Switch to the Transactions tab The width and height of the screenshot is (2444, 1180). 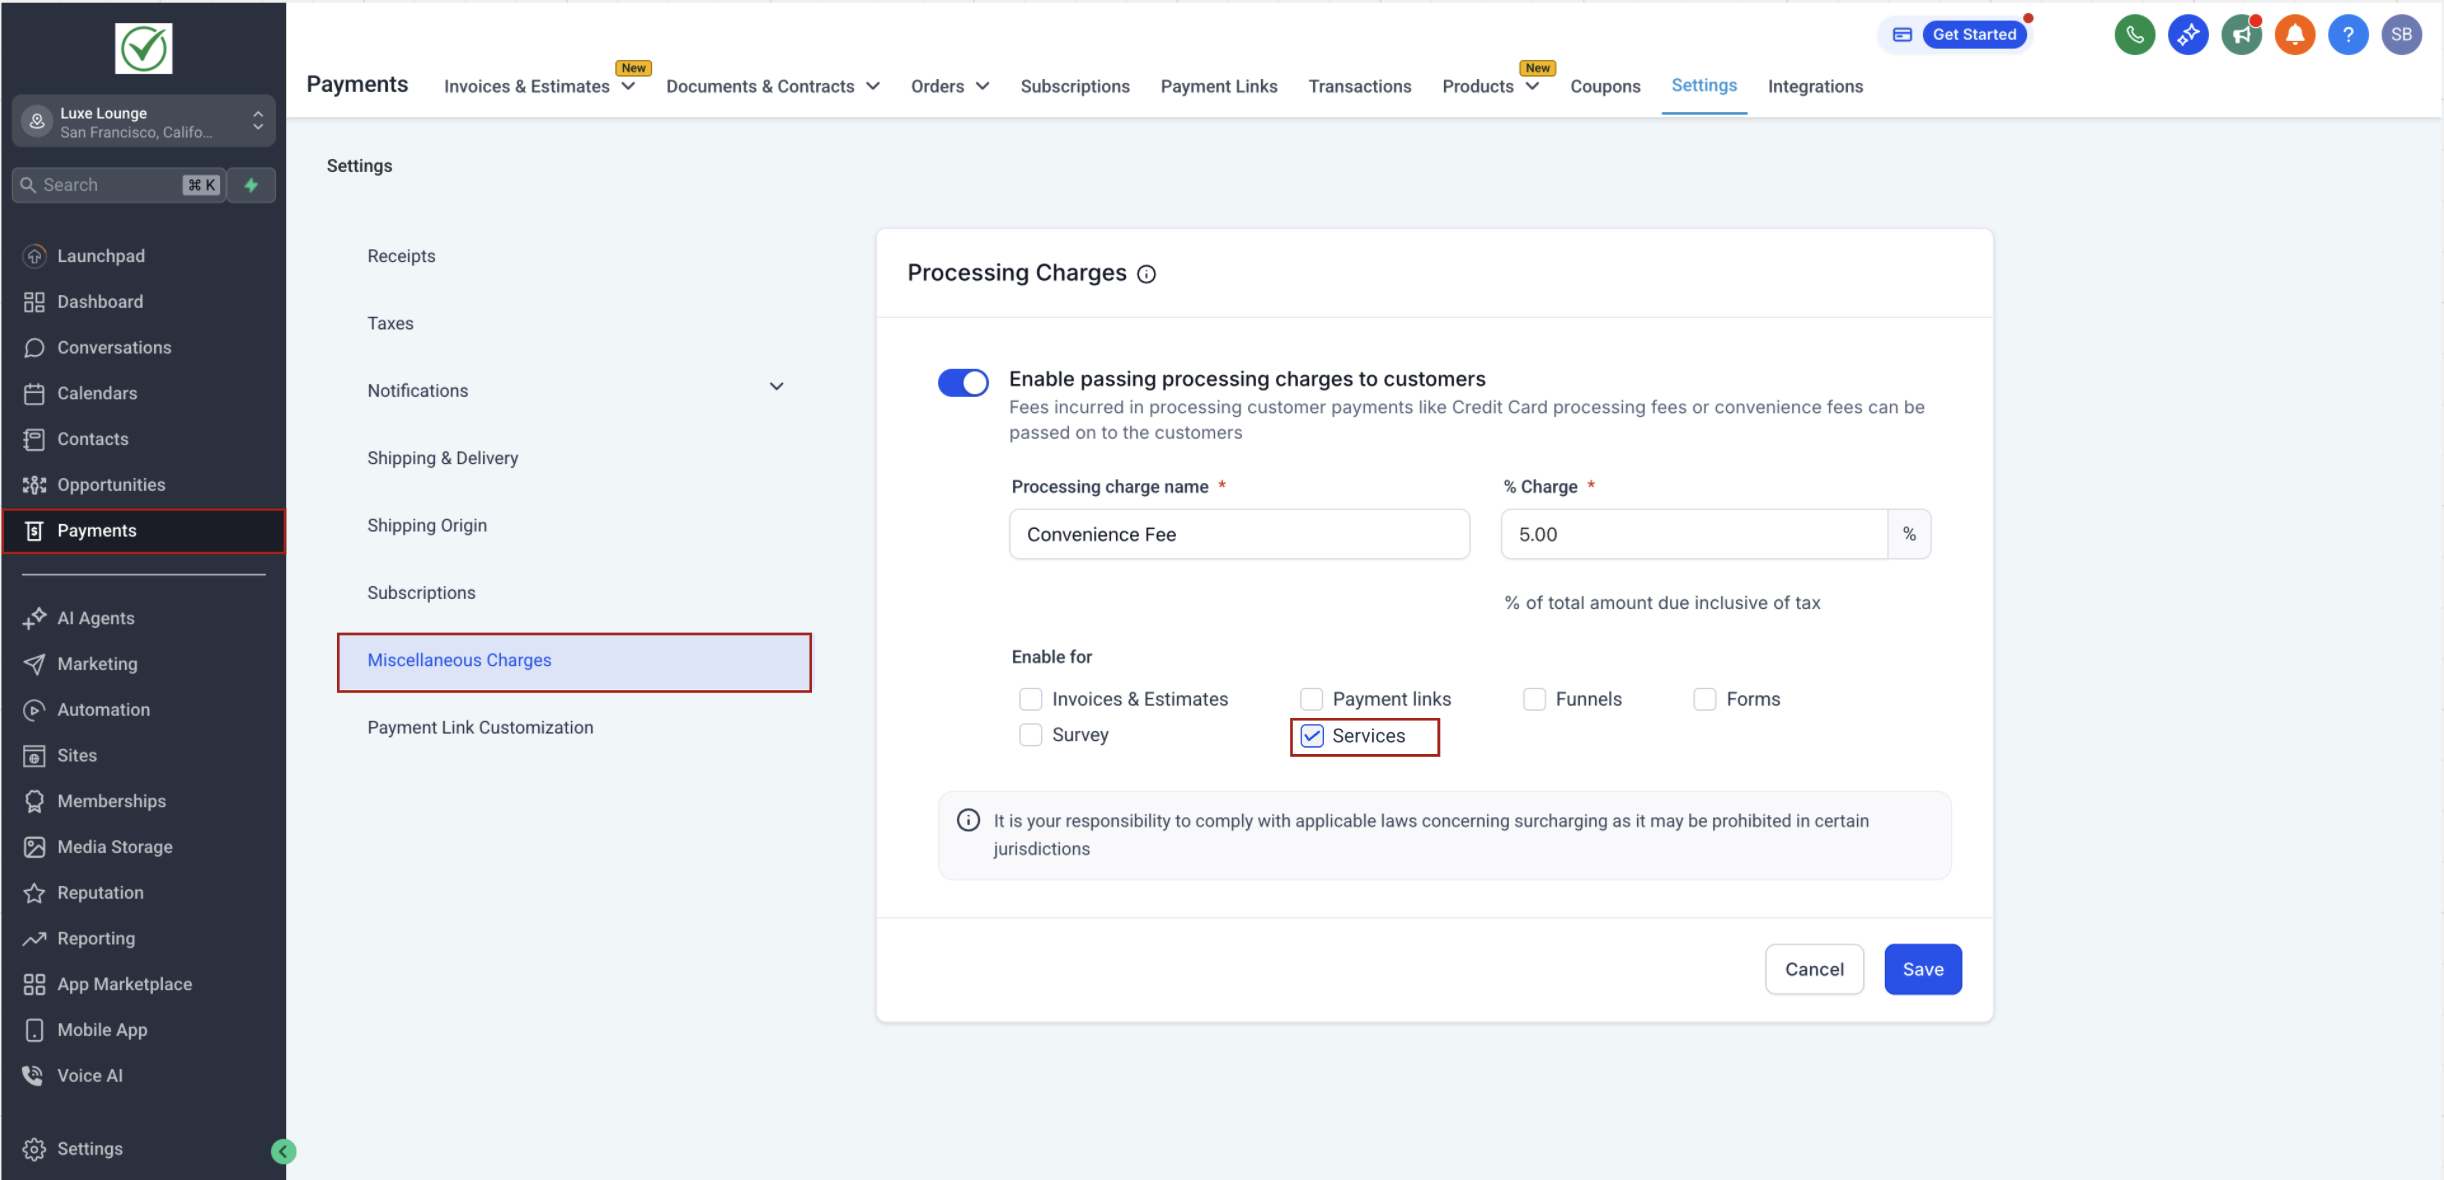click(x=1359, y=86)
